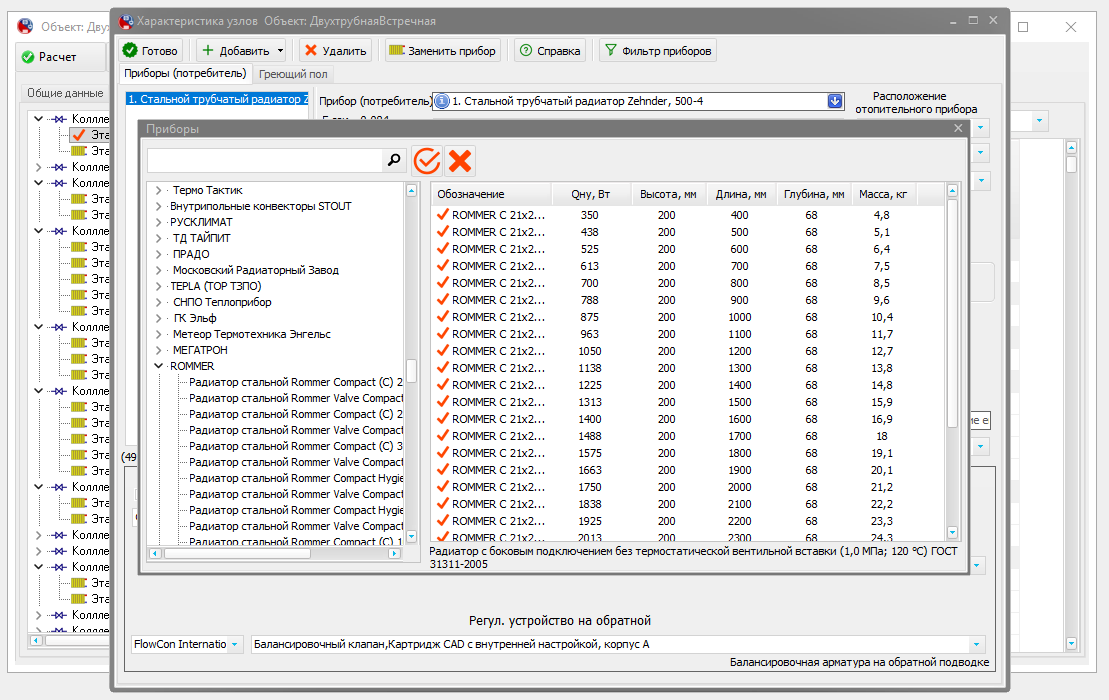Click checkmark icon of the 963 W ROMMER row

(443, 333)
